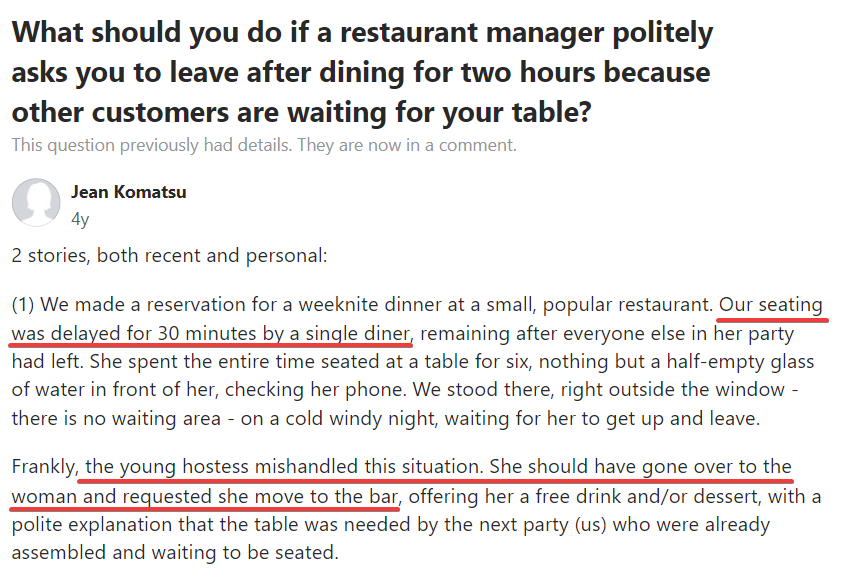Click the "2 stories, both recent and personal" line
The image size is (843, 578).
pyautogui.click(x=169, y=255)
